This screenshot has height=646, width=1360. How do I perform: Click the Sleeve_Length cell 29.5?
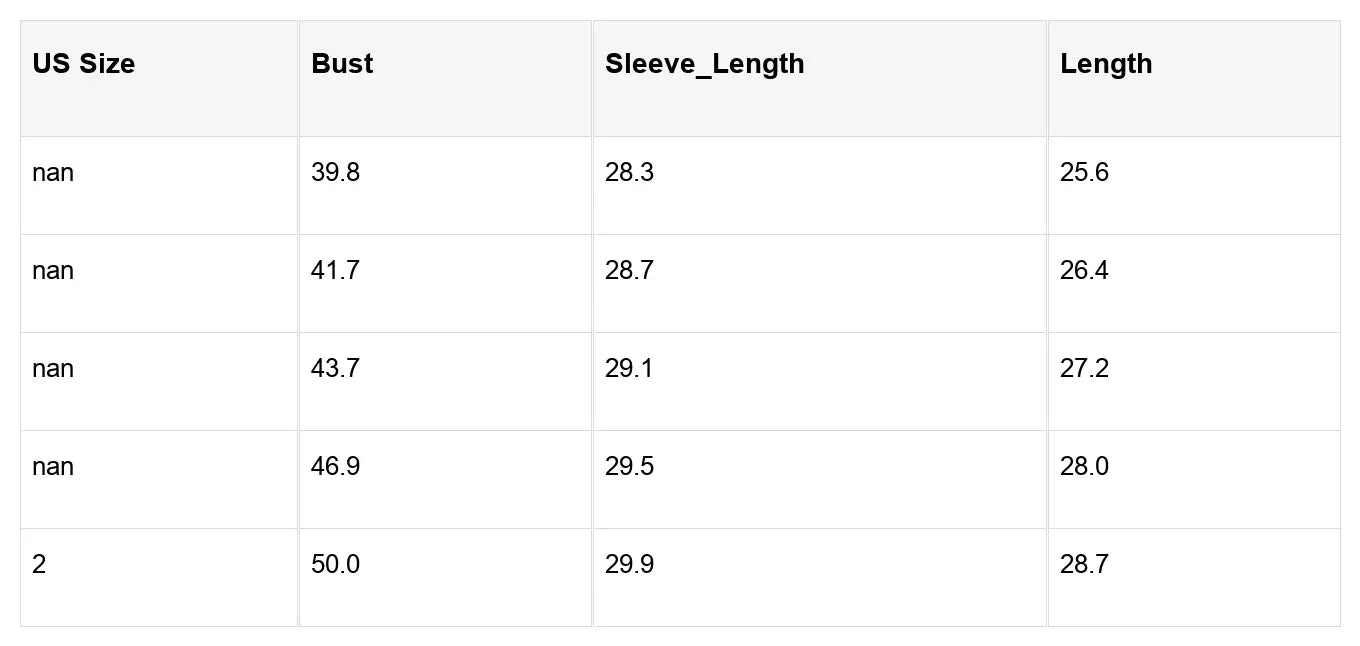click(629, 467)
